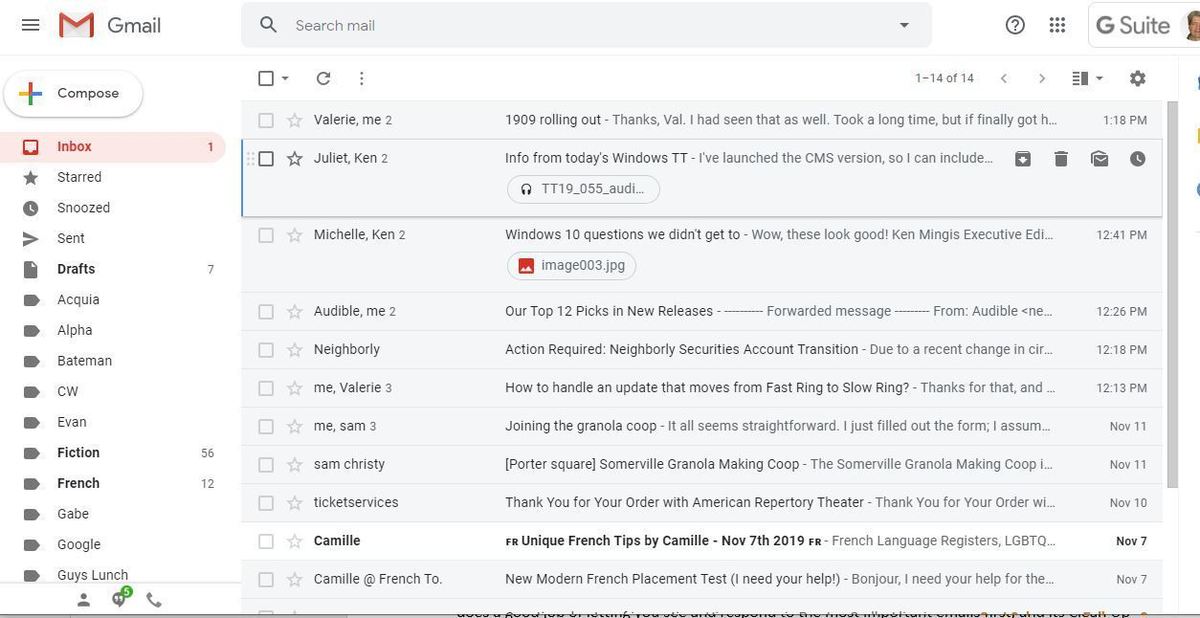
Task: Open the main menu hamburger icon
Action: click(30, 25)
